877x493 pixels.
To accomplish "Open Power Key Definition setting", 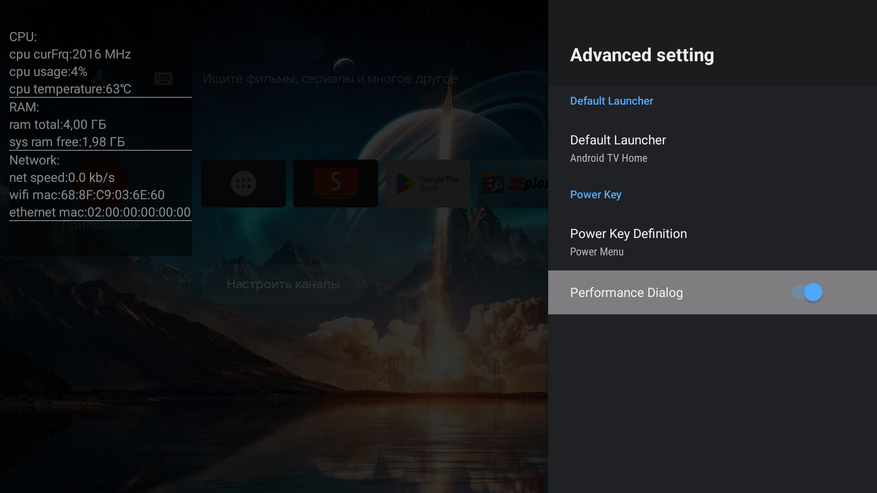I will (x=712, y=242).
